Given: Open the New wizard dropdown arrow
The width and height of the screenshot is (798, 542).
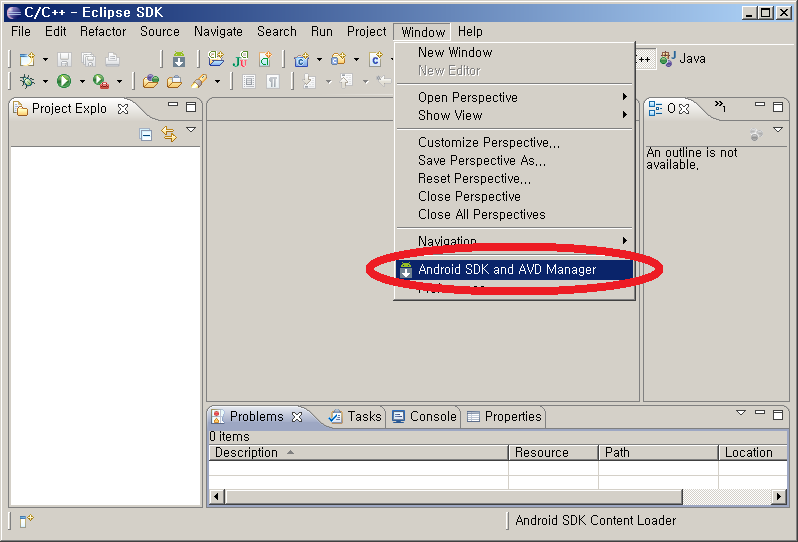Looking at the screenshot, I should tap(45, 60).
